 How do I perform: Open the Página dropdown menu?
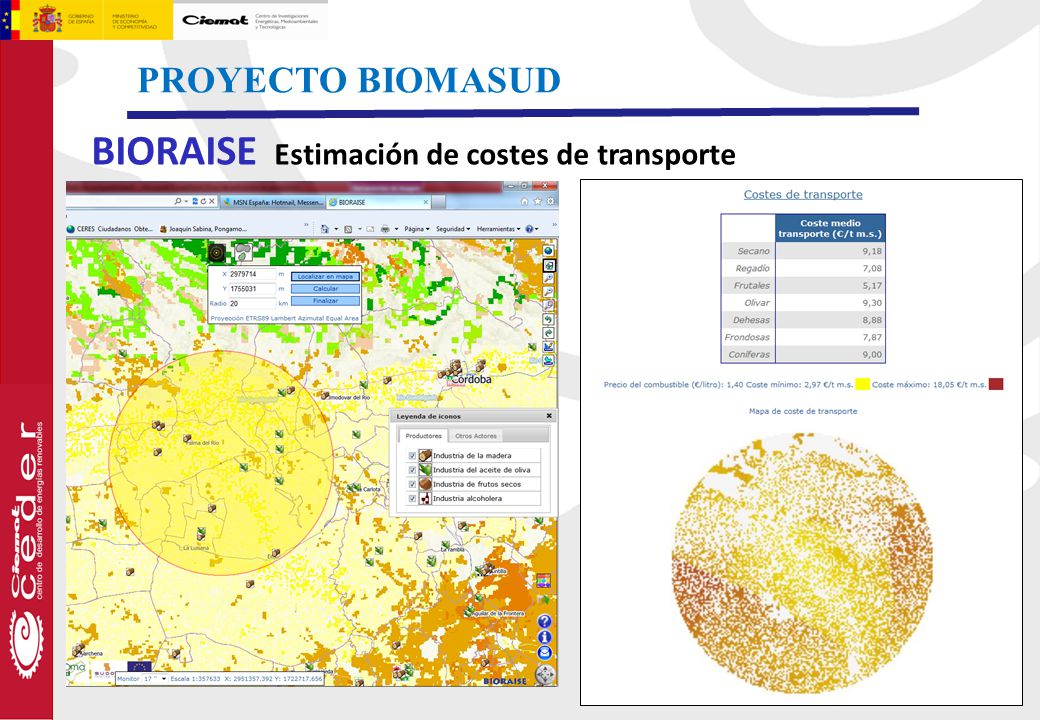[x=417, y=229]
